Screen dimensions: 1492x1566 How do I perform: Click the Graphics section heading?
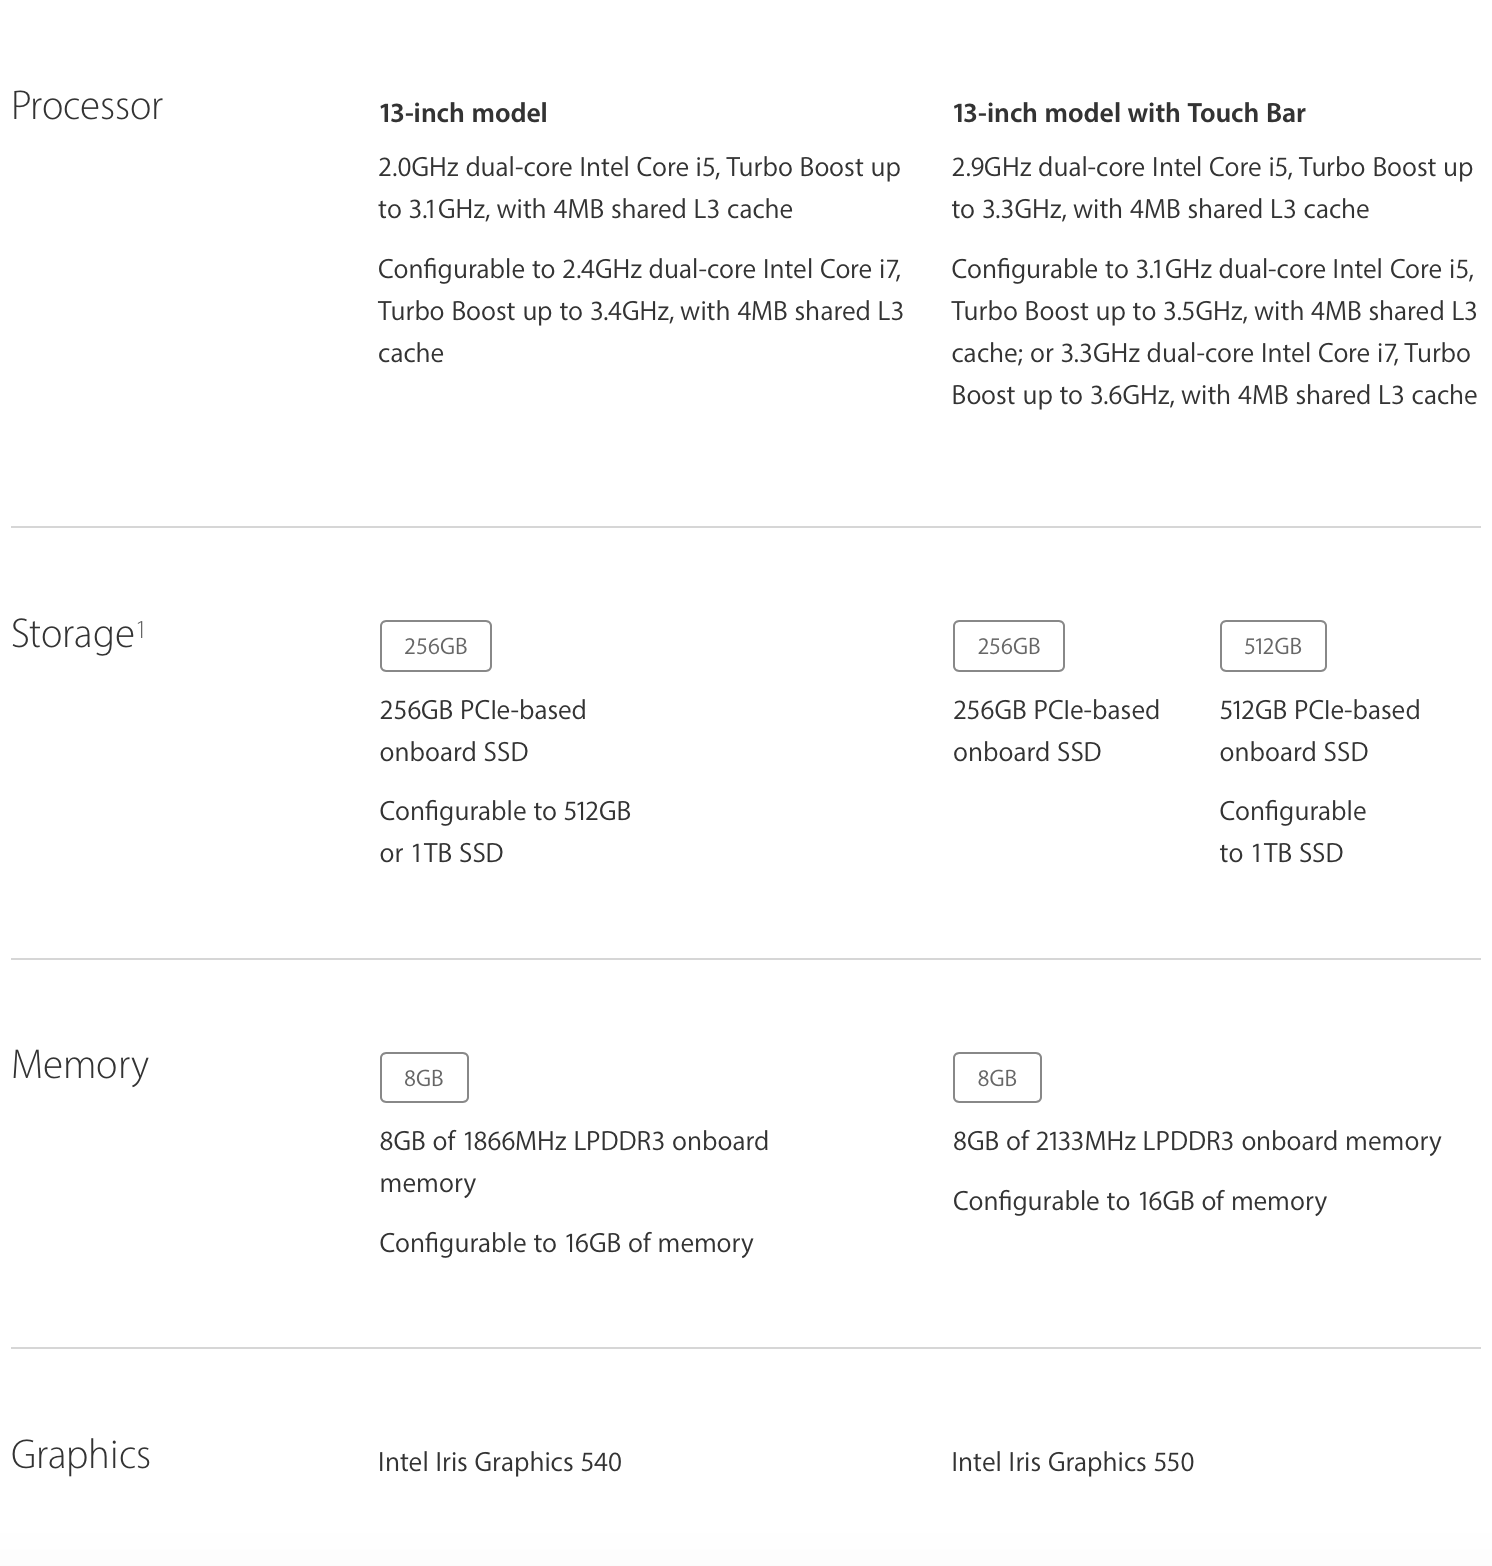81,1455
